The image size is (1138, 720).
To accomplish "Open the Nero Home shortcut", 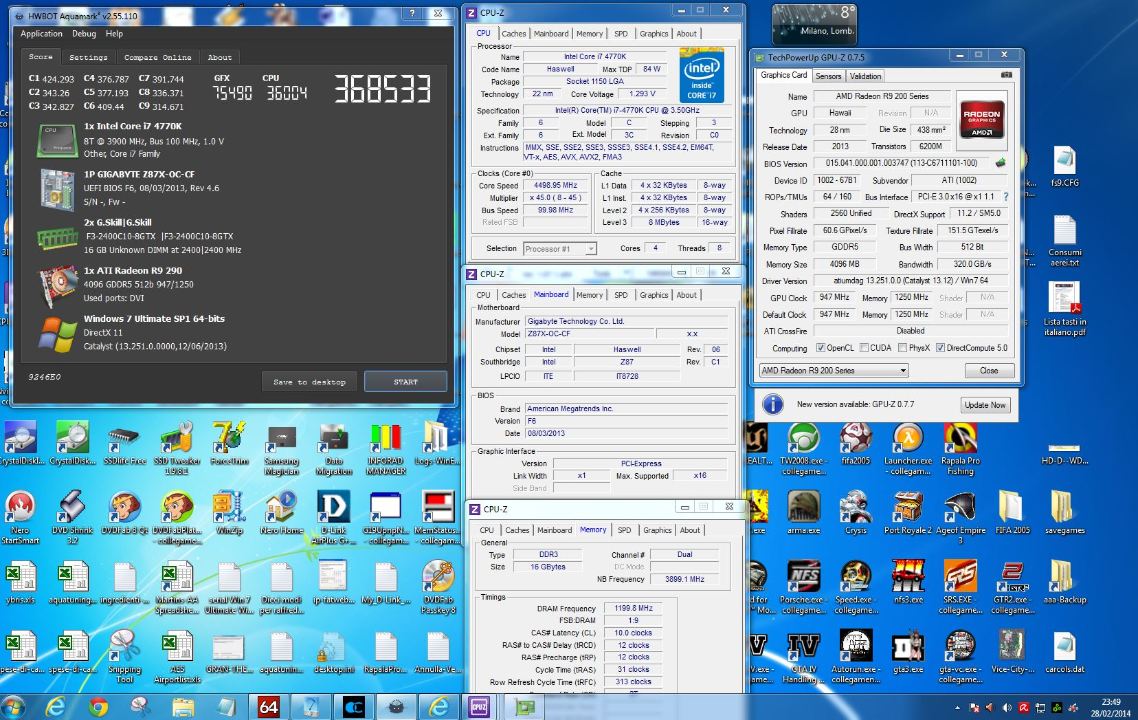I will 281,512.
